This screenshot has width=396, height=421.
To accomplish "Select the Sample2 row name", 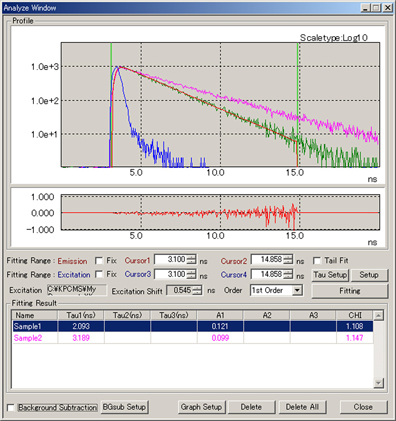I will click(x=28, y=338).
